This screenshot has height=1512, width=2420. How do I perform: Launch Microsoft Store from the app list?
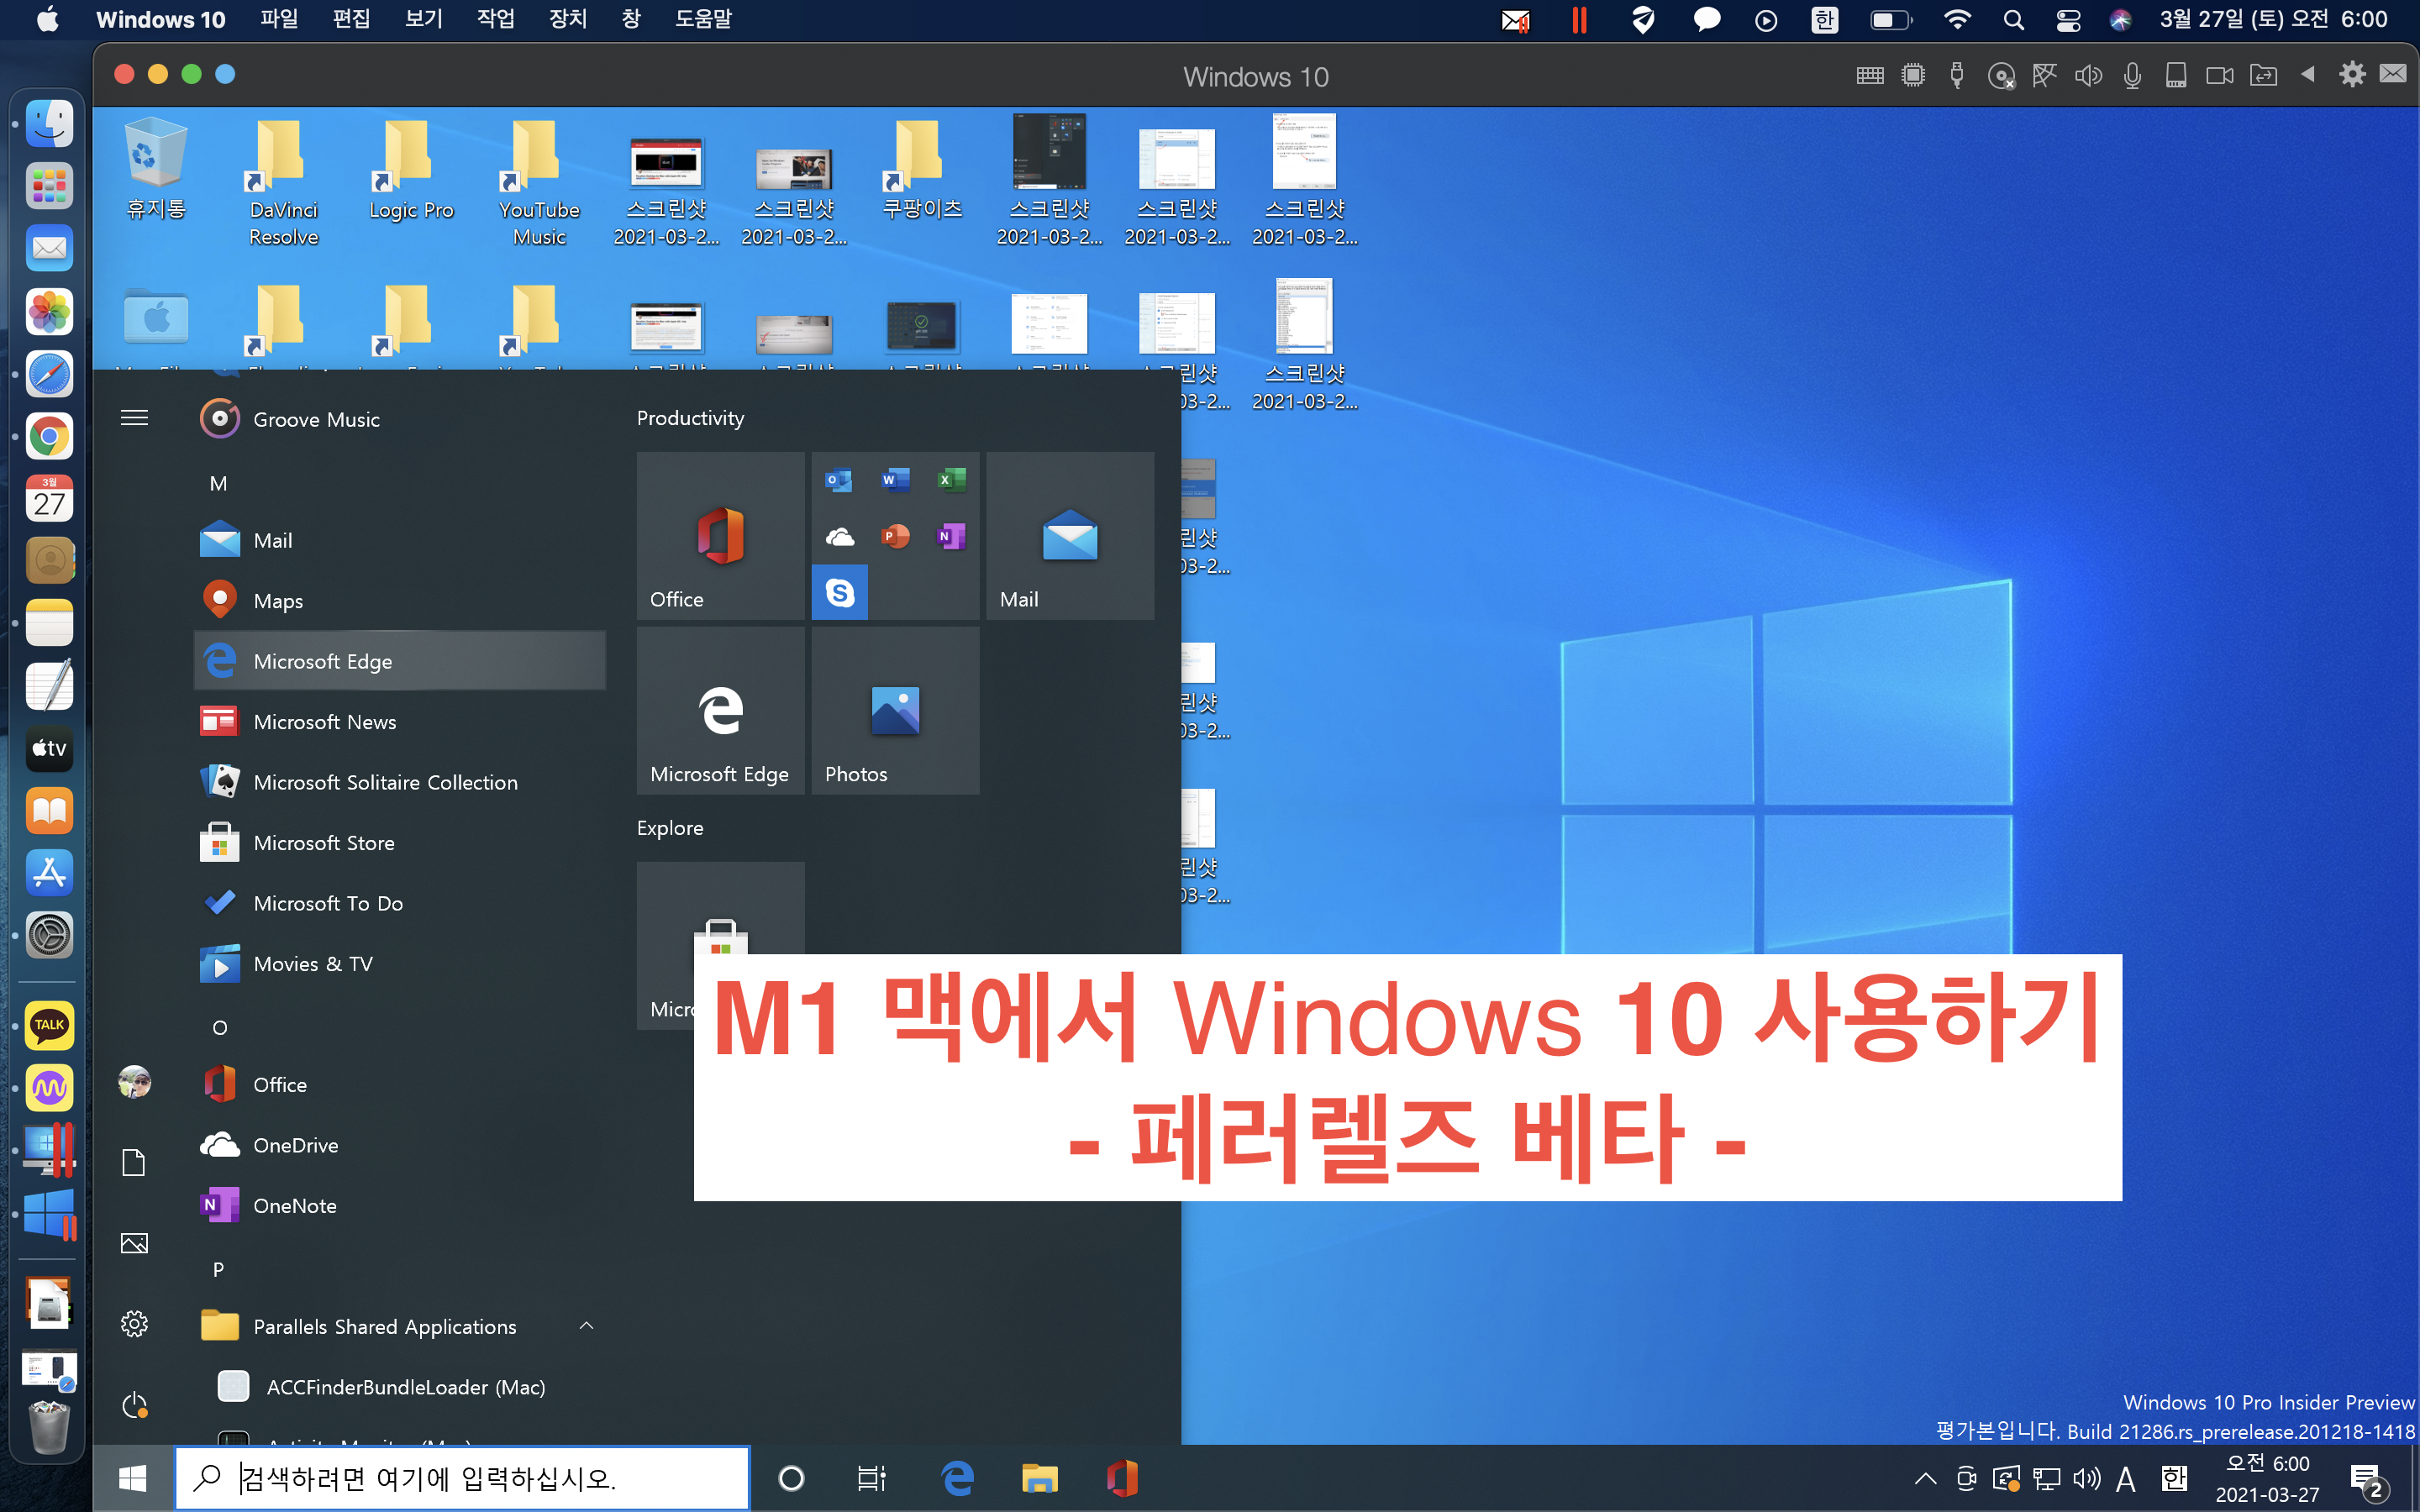[324, 843]
